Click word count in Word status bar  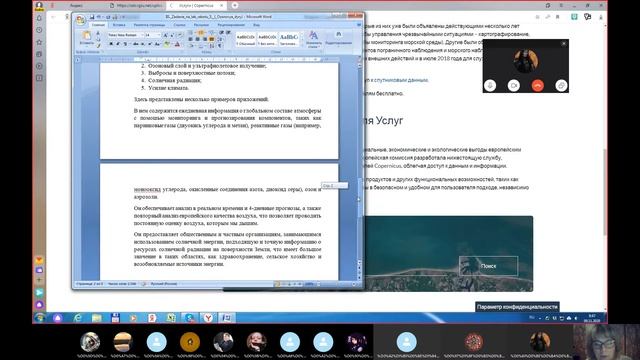click(122, 284)
